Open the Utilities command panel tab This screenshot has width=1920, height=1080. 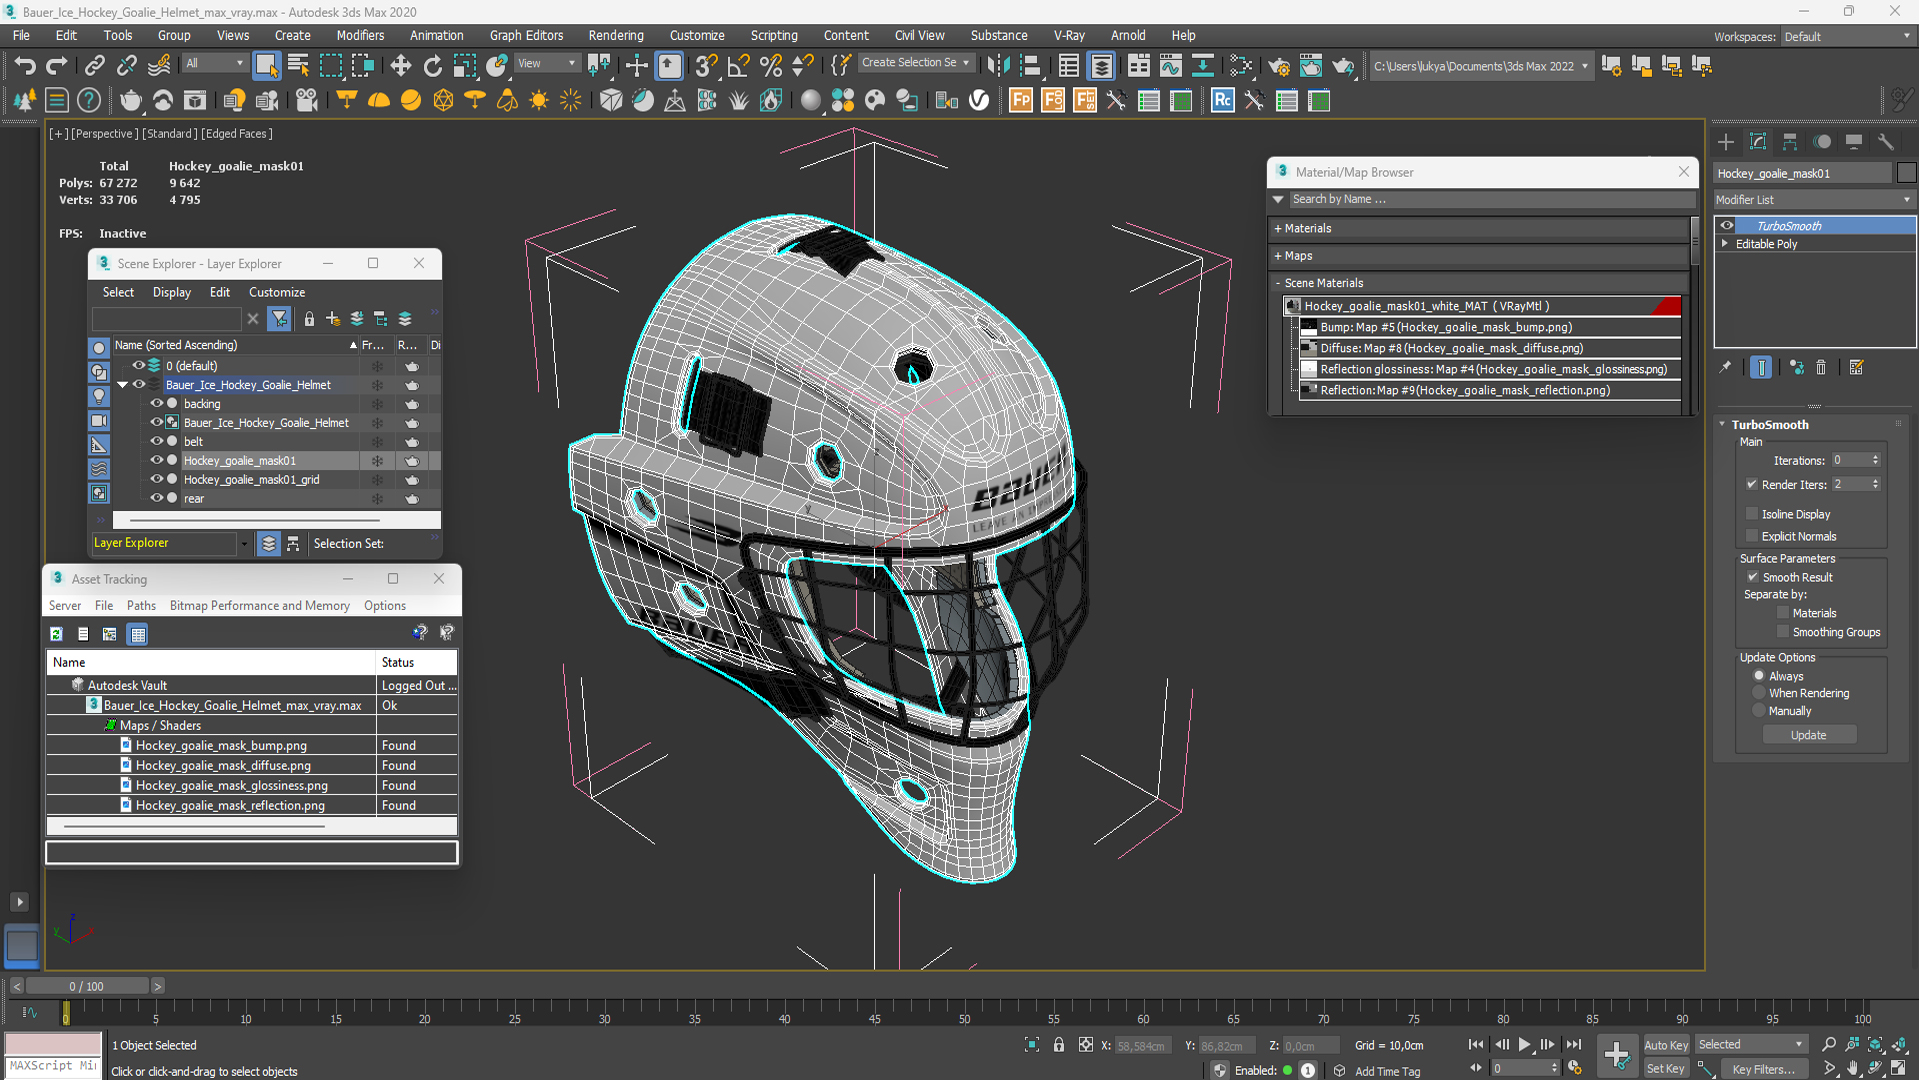click(x=1886, y=142)
